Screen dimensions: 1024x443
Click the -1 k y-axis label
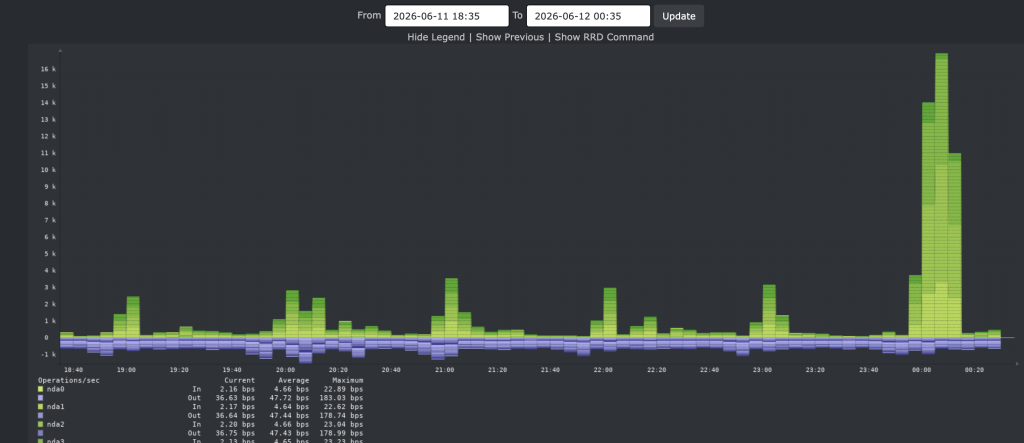[48, 354]
